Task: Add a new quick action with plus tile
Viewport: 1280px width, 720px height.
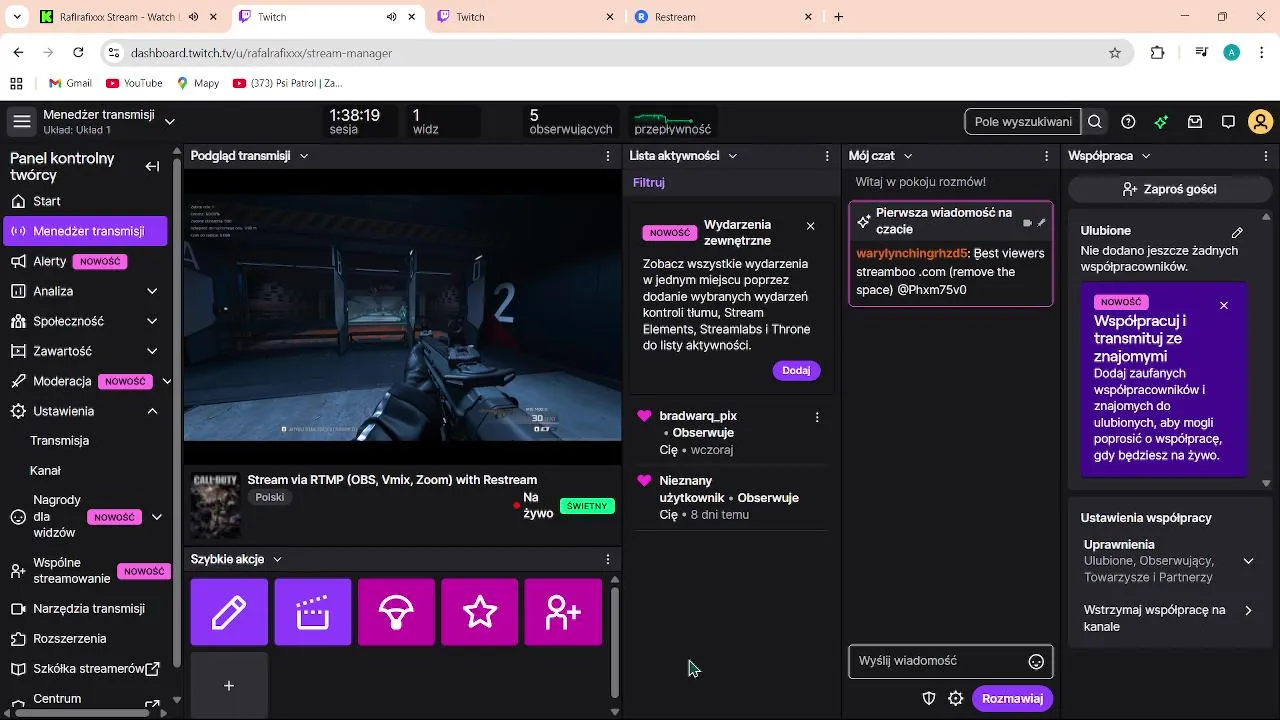Action: (229, 685)
